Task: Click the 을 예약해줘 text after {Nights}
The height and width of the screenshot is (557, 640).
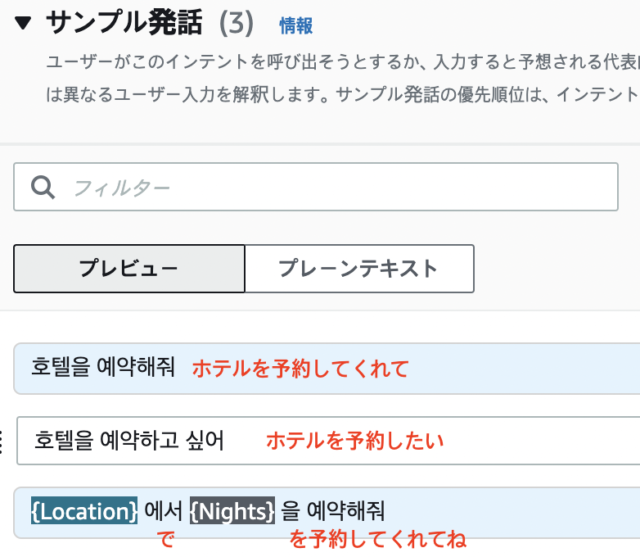Action: [332, 511]
